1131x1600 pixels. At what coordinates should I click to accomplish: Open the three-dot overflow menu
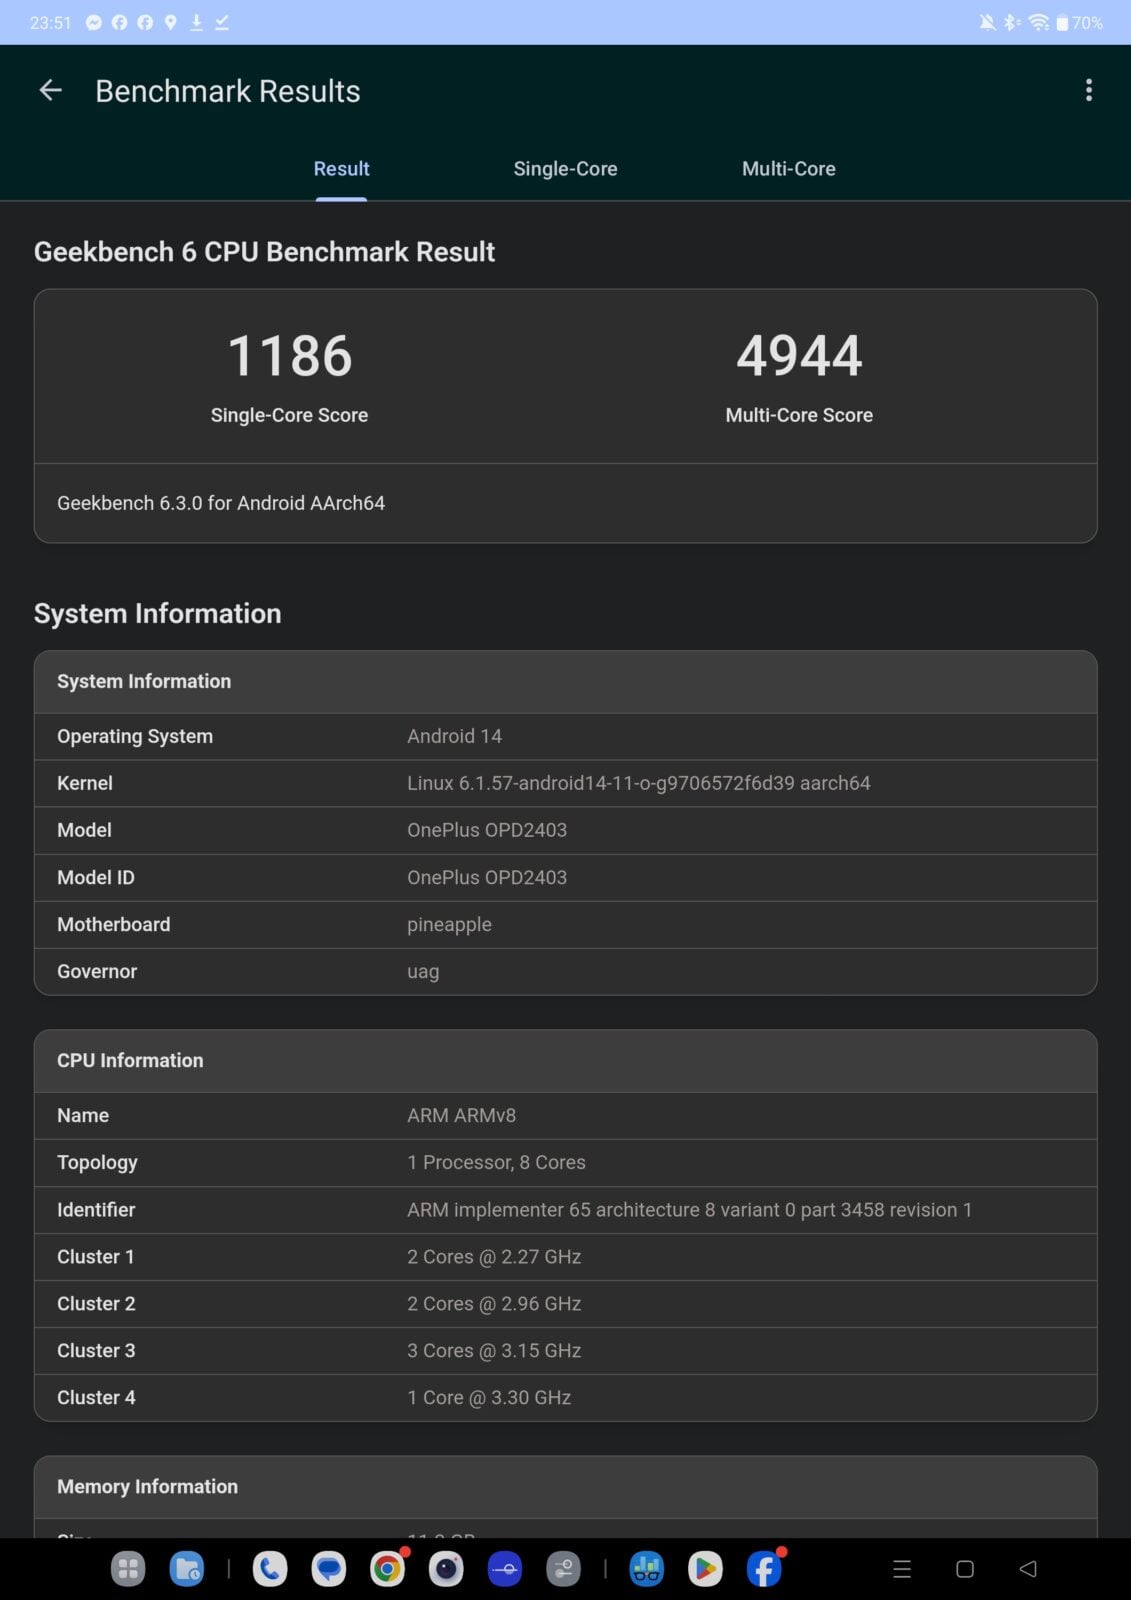[x=1088, y=91]
